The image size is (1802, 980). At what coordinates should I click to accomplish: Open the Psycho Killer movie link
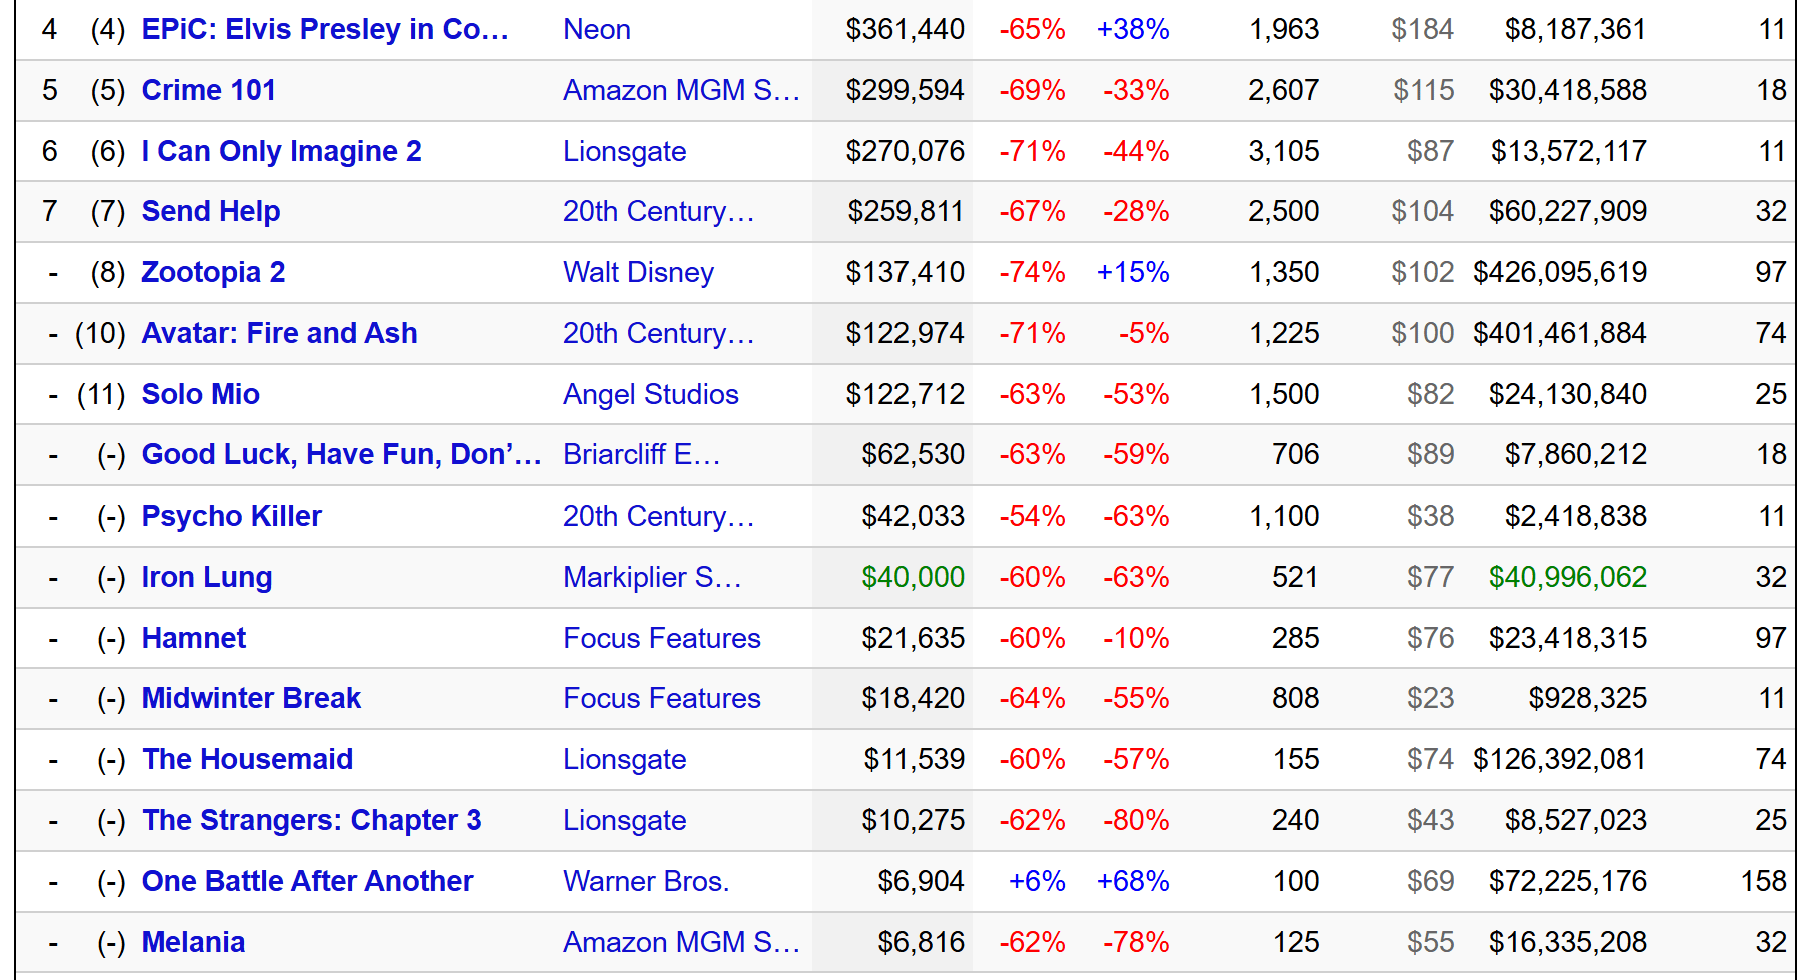tap(231, 516)
